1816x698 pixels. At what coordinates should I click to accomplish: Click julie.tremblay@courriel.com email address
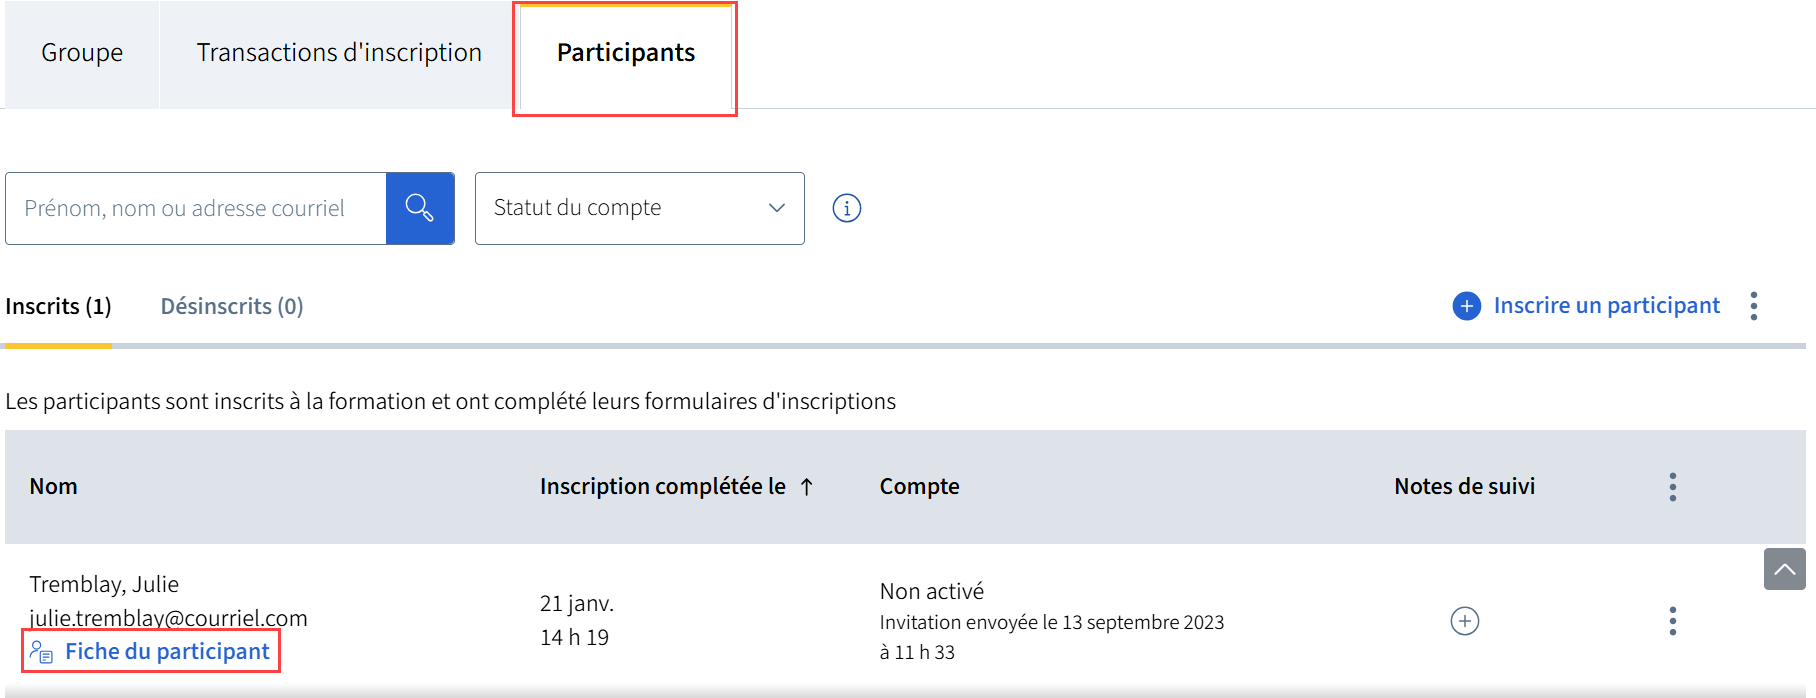coord(168,618)
